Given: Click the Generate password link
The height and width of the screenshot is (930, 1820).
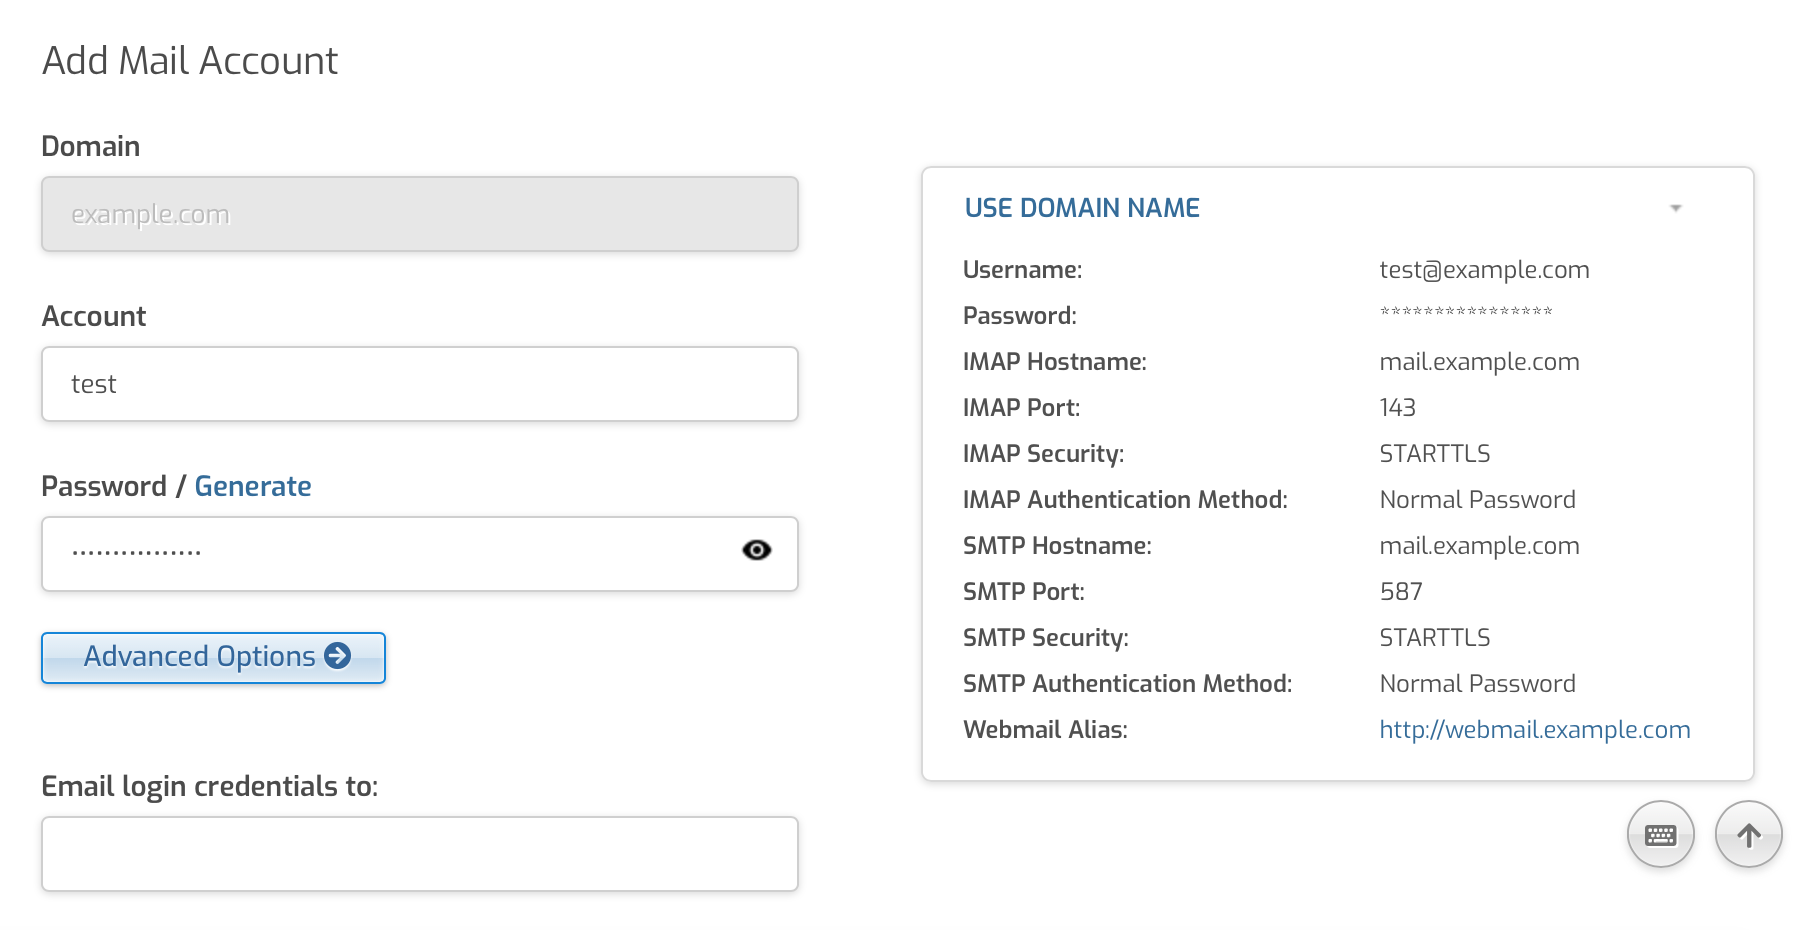Looking at the screenshot, I should coord(253,486).
